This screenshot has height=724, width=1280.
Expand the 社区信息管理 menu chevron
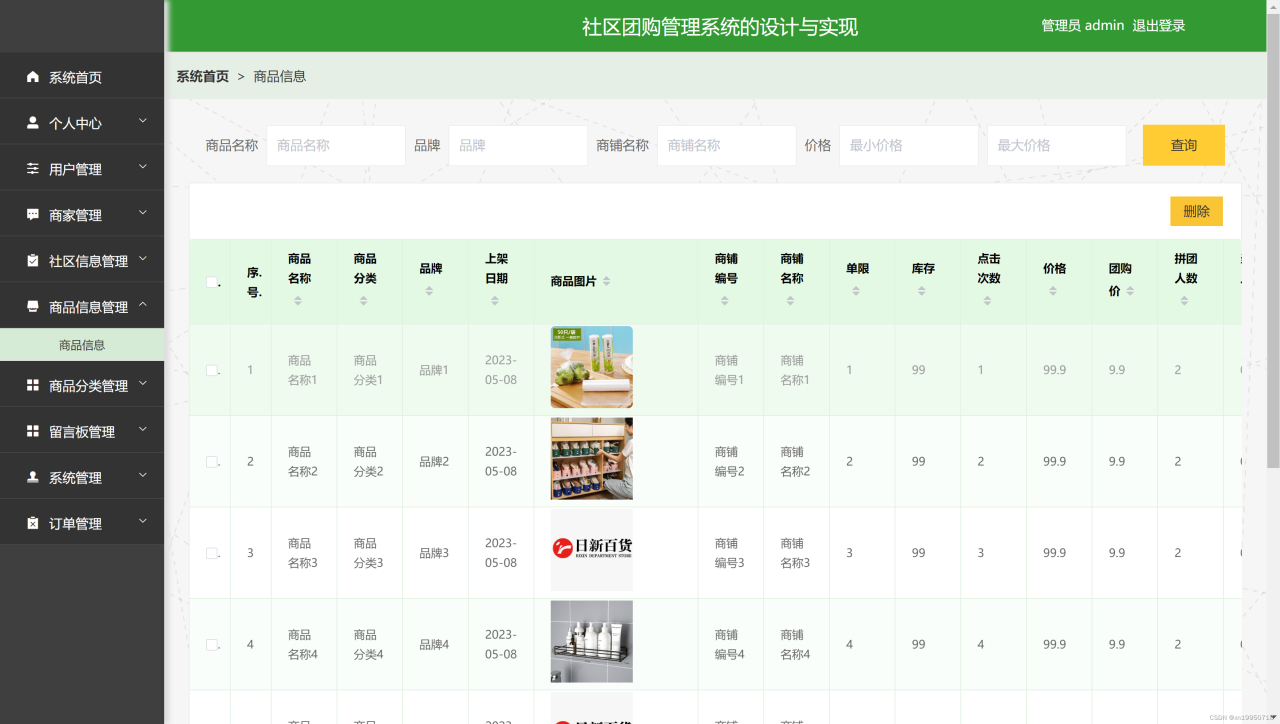pyautogui.click(x=142, y=259)
